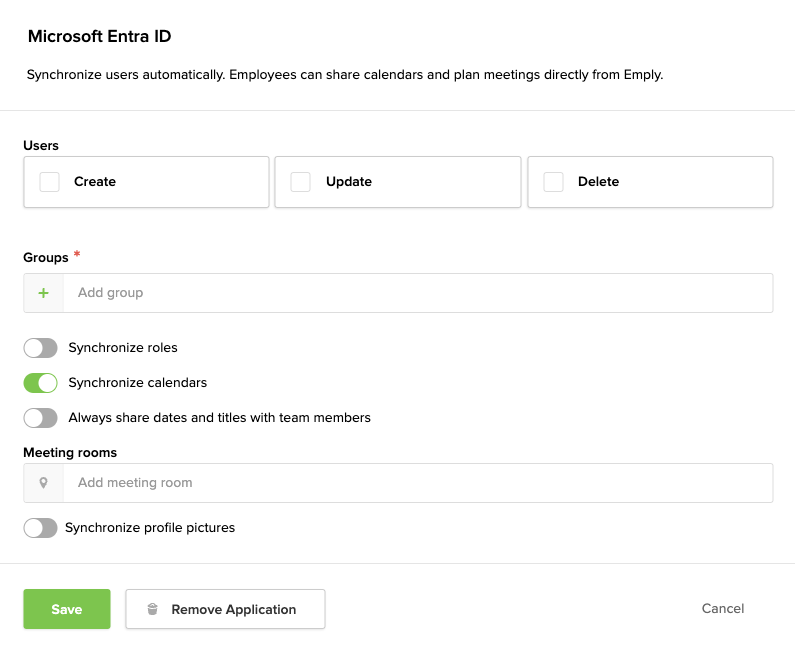Click the location pin icon in Meeting rooms
Image resolution: width=795 pixels, height=650 pixels.
(x=43, y=483)
